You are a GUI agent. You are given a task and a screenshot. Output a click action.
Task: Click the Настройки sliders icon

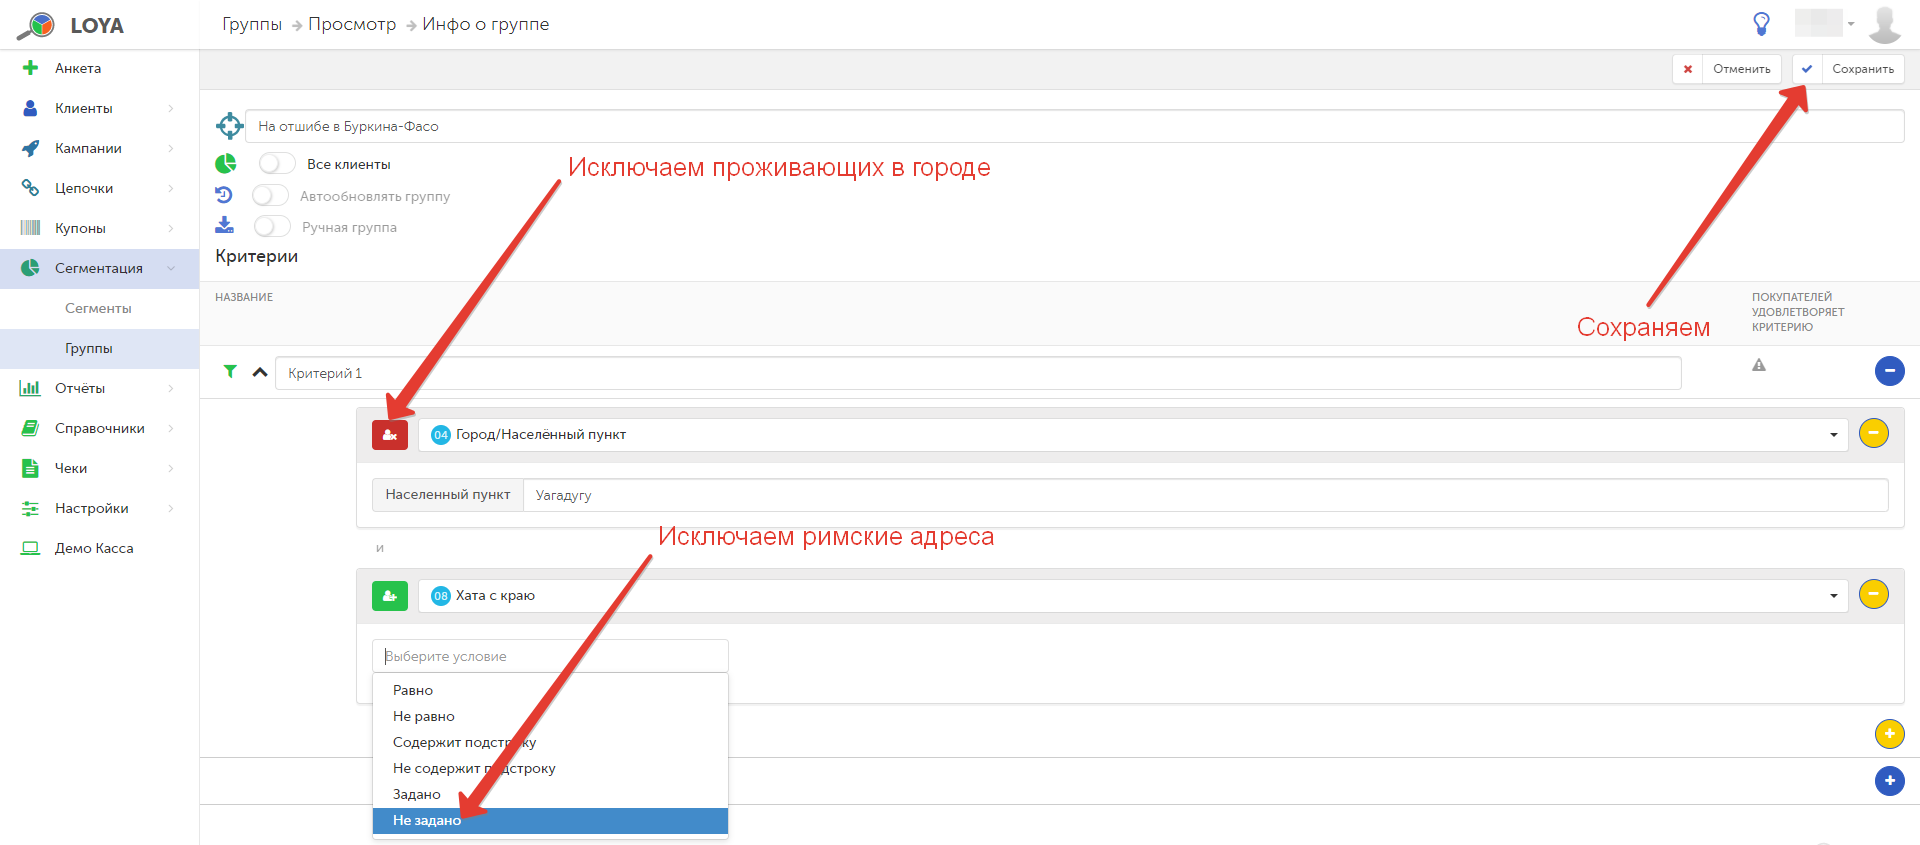[x=30, y=508]
